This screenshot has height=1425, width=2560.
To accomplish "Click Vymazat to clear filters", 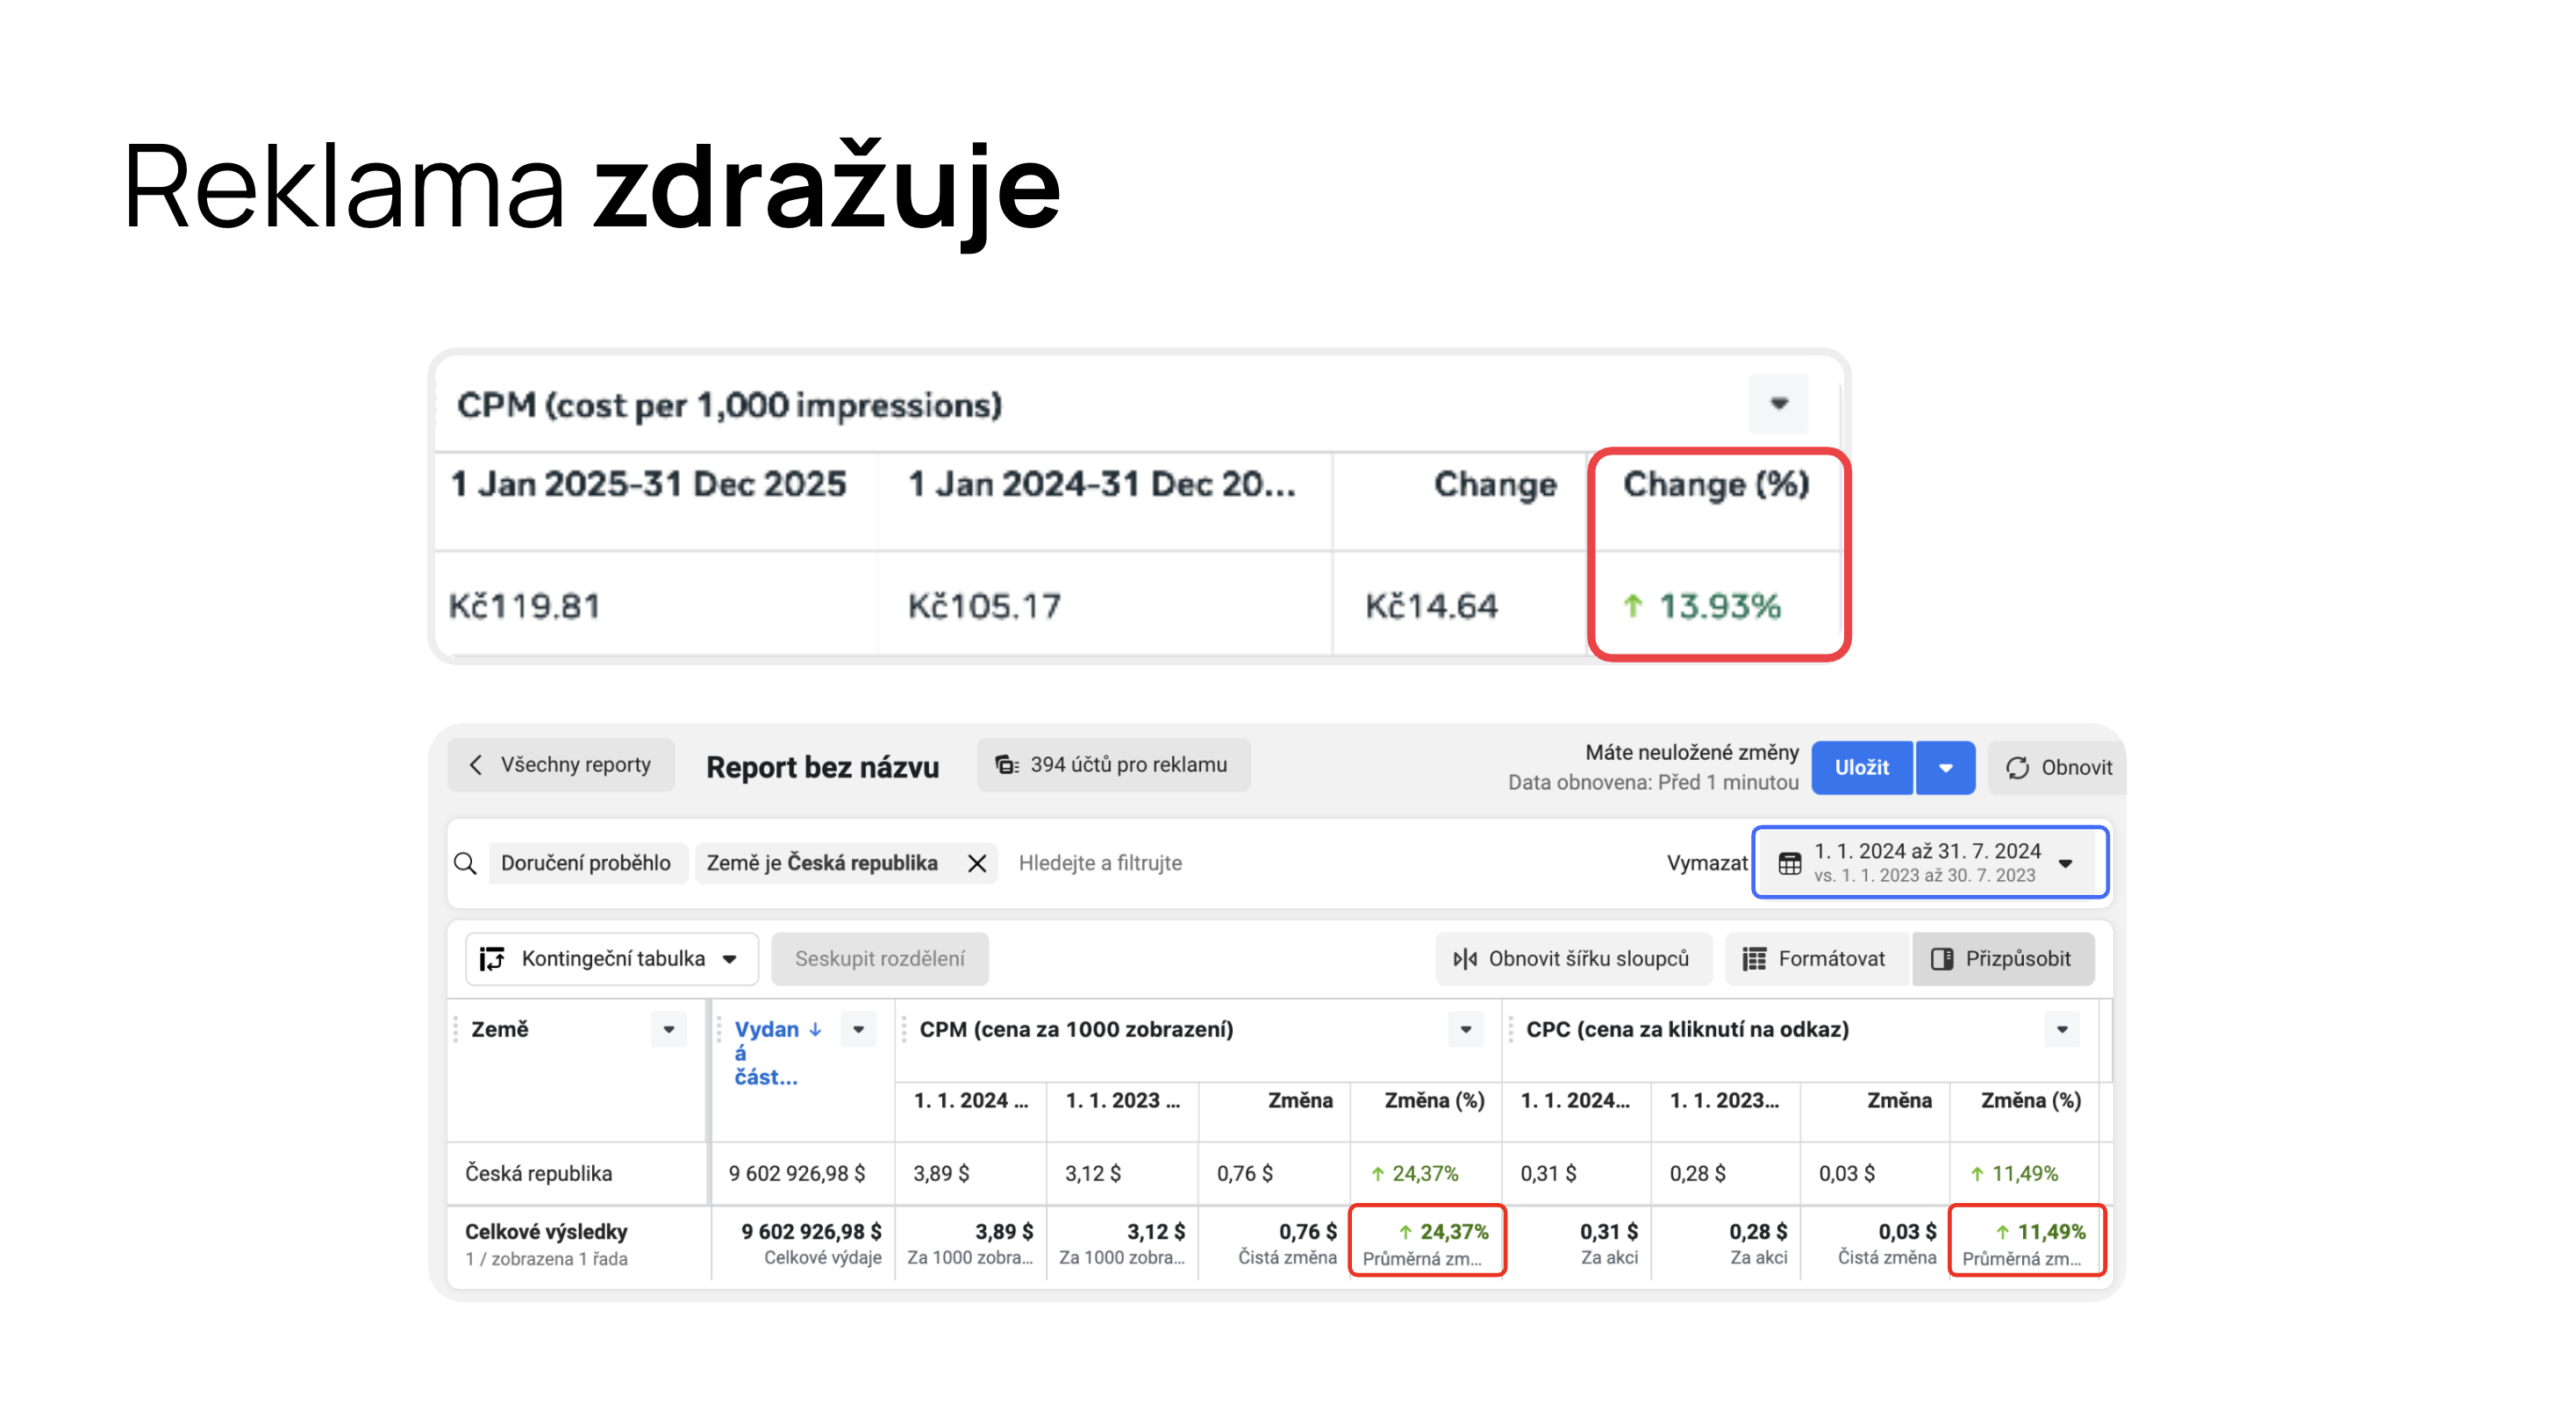I will point(1706,863).
